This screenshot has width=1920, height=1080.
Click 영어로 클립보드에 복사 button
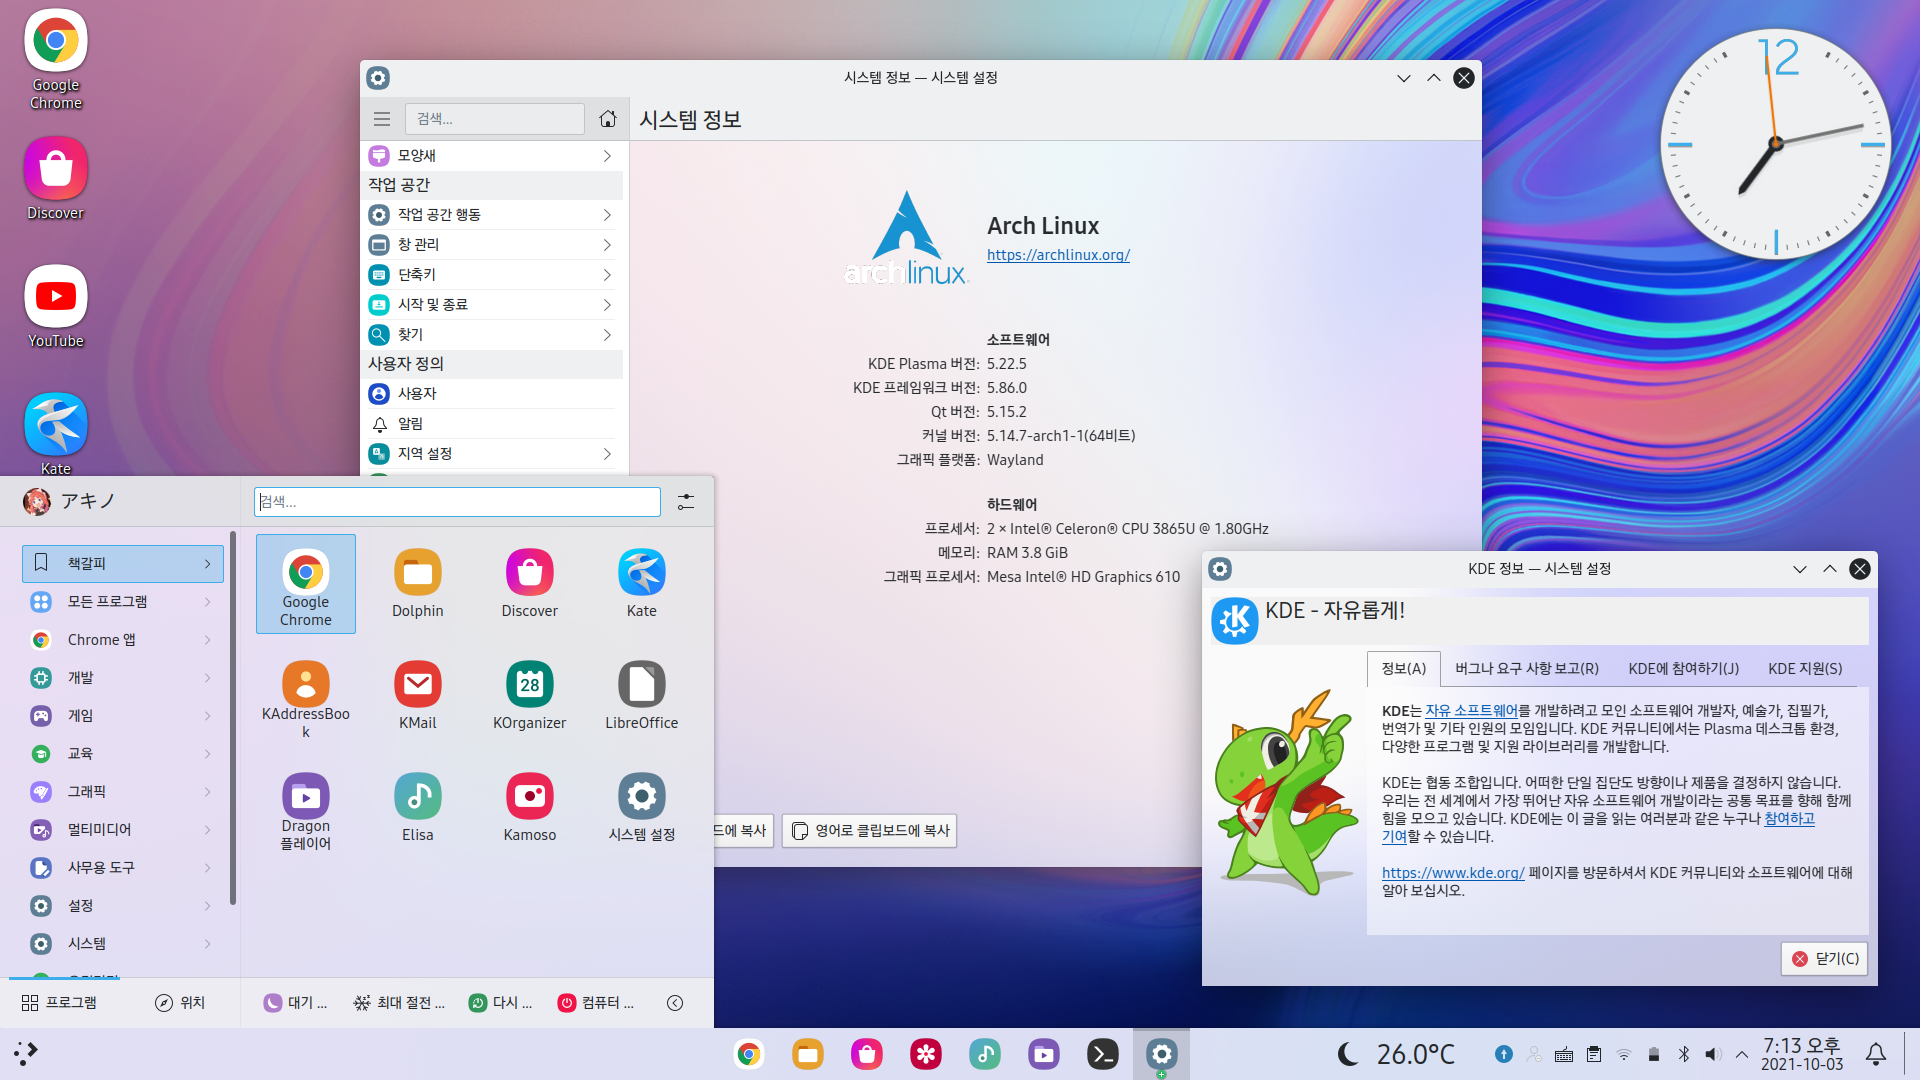point(869,831)
